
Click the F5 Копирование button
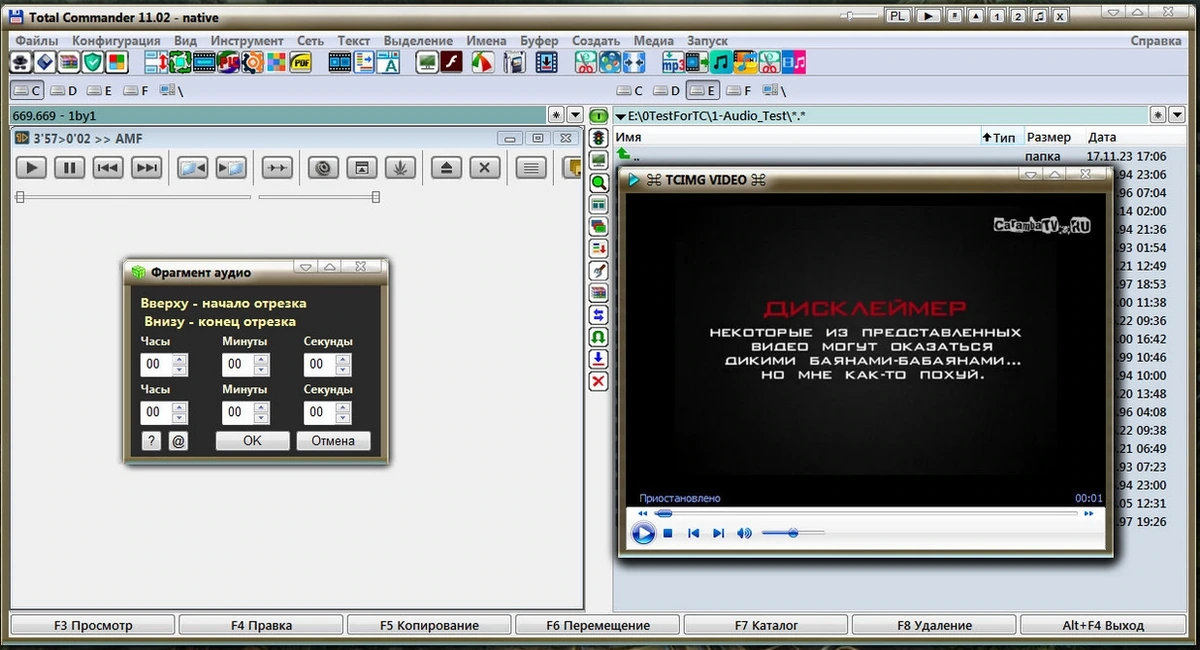coord(429,625)
